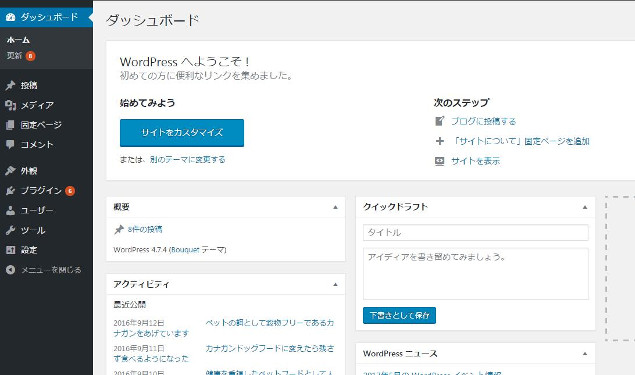
Task: Click the plus icon beside 固定ページを追加
Action: pyautogui.click(x=439, y=141)
